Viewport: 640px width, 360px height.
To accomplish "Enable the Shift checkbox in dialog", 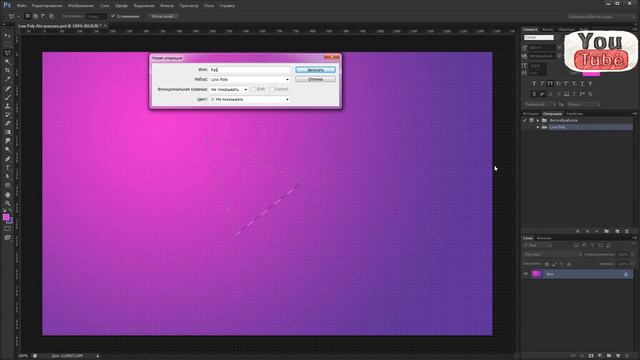I will [253, 89].
